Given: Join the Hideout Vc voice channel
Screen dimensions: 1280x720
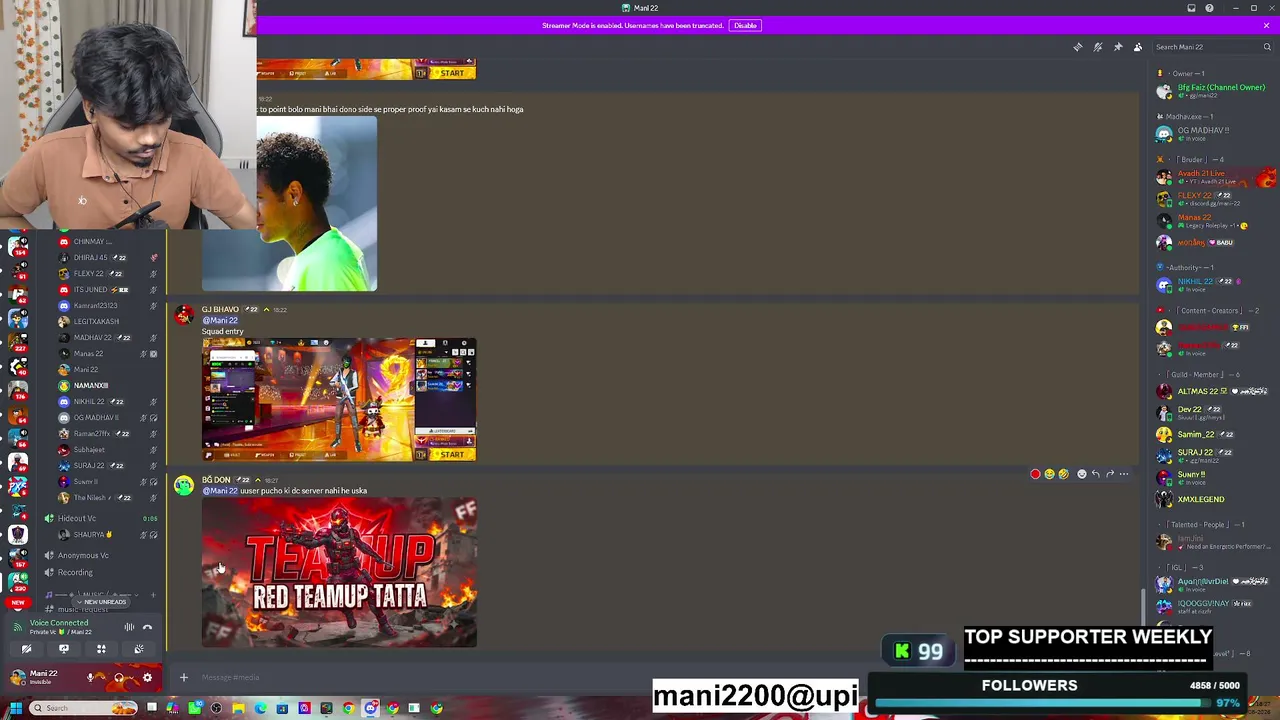Looking at the screenshot, I should tap(76, 518).
